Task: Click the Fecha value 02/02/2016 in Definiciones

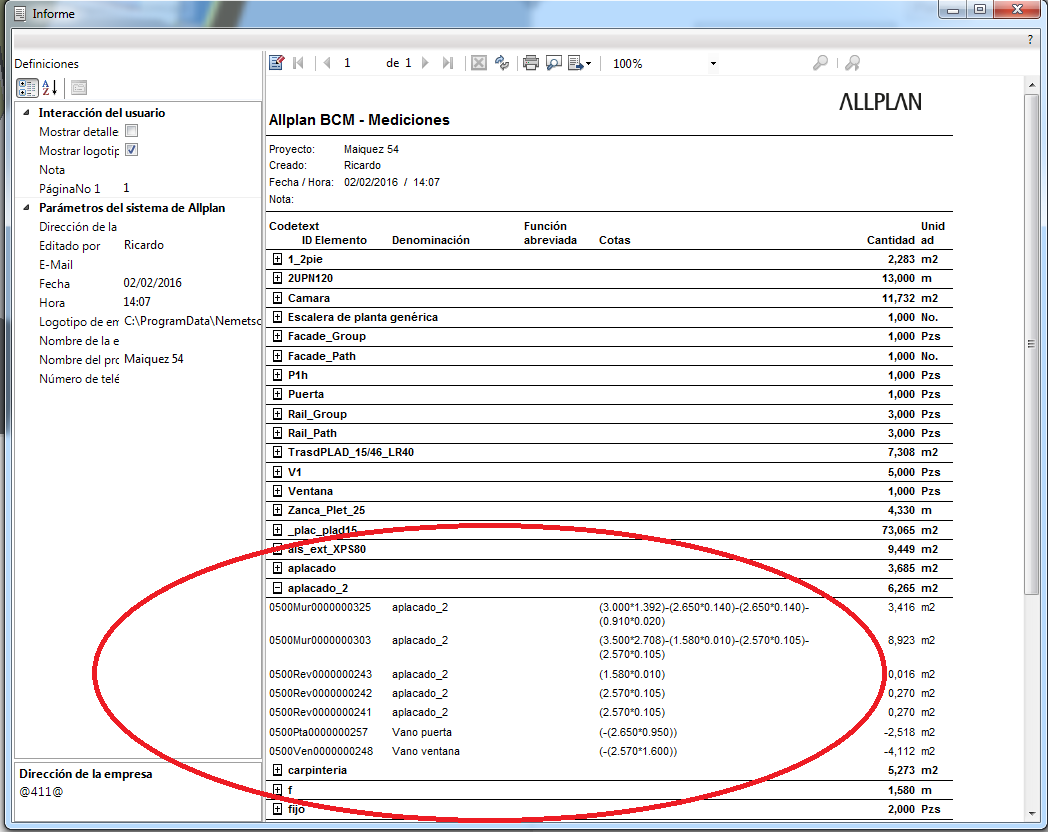Action: tap(152, 283)
